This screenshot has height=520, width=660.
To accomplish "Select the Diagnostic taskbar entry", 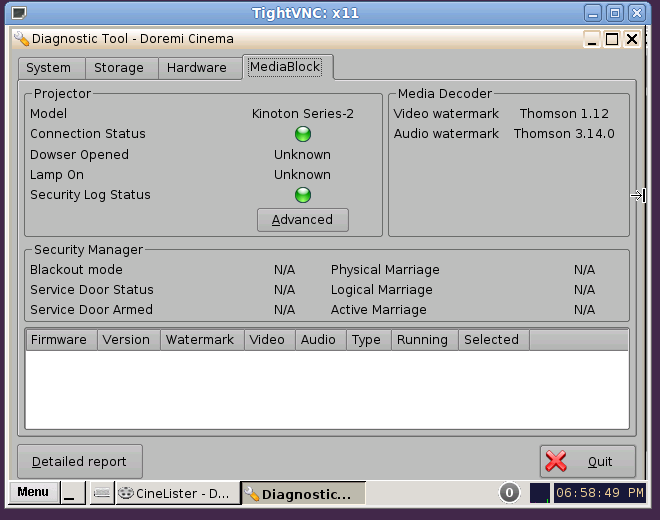I will pos(303,493).
